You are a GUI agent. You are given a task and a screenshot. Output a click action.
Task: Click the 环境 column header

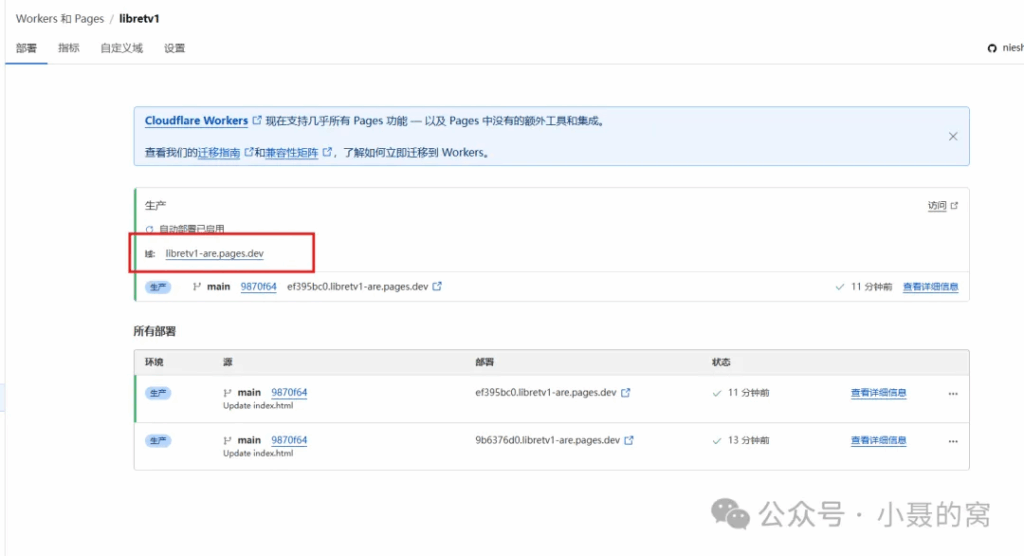(154, 362)
